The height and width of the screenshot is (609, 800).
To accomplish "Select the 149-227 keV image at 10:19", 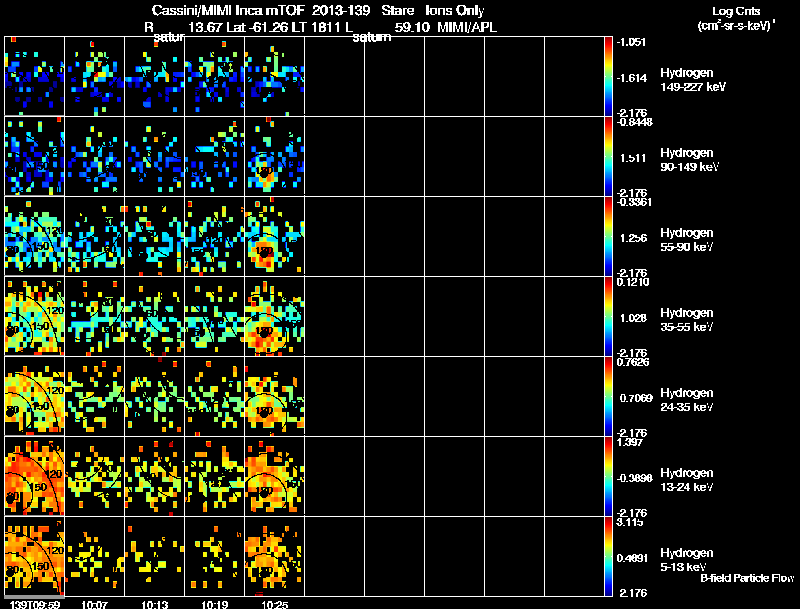I will coord(214,76).
